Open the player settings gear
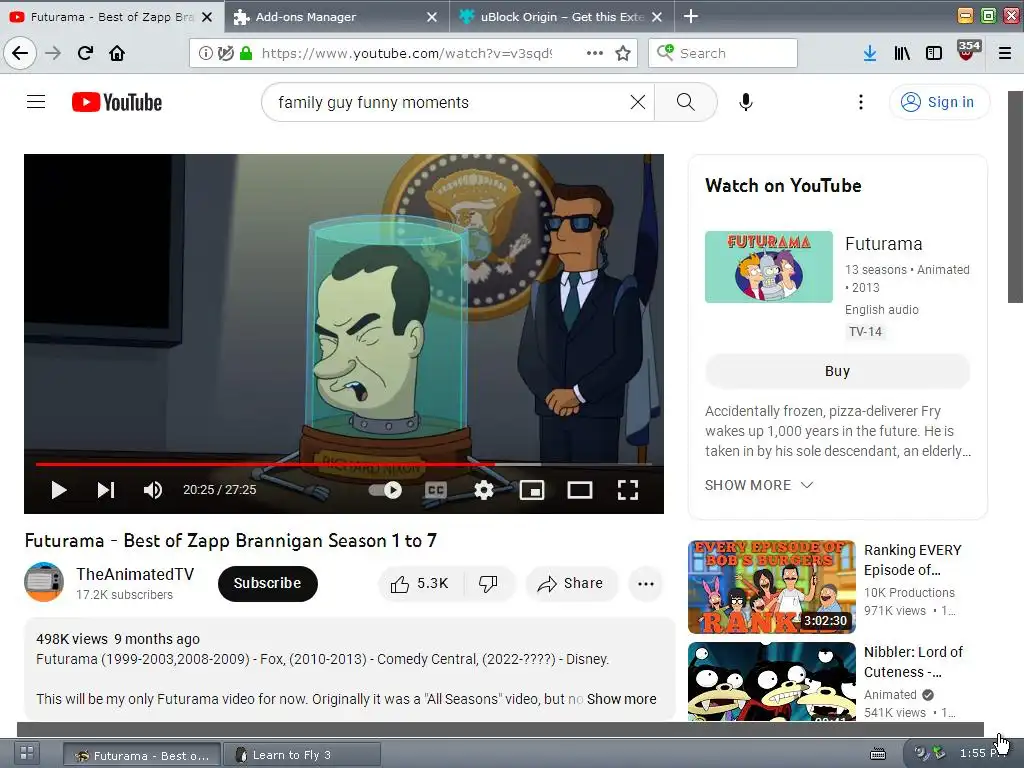The width and height of the screenshot is (1024, 768). pyautogui.click(x=484, y=490)
